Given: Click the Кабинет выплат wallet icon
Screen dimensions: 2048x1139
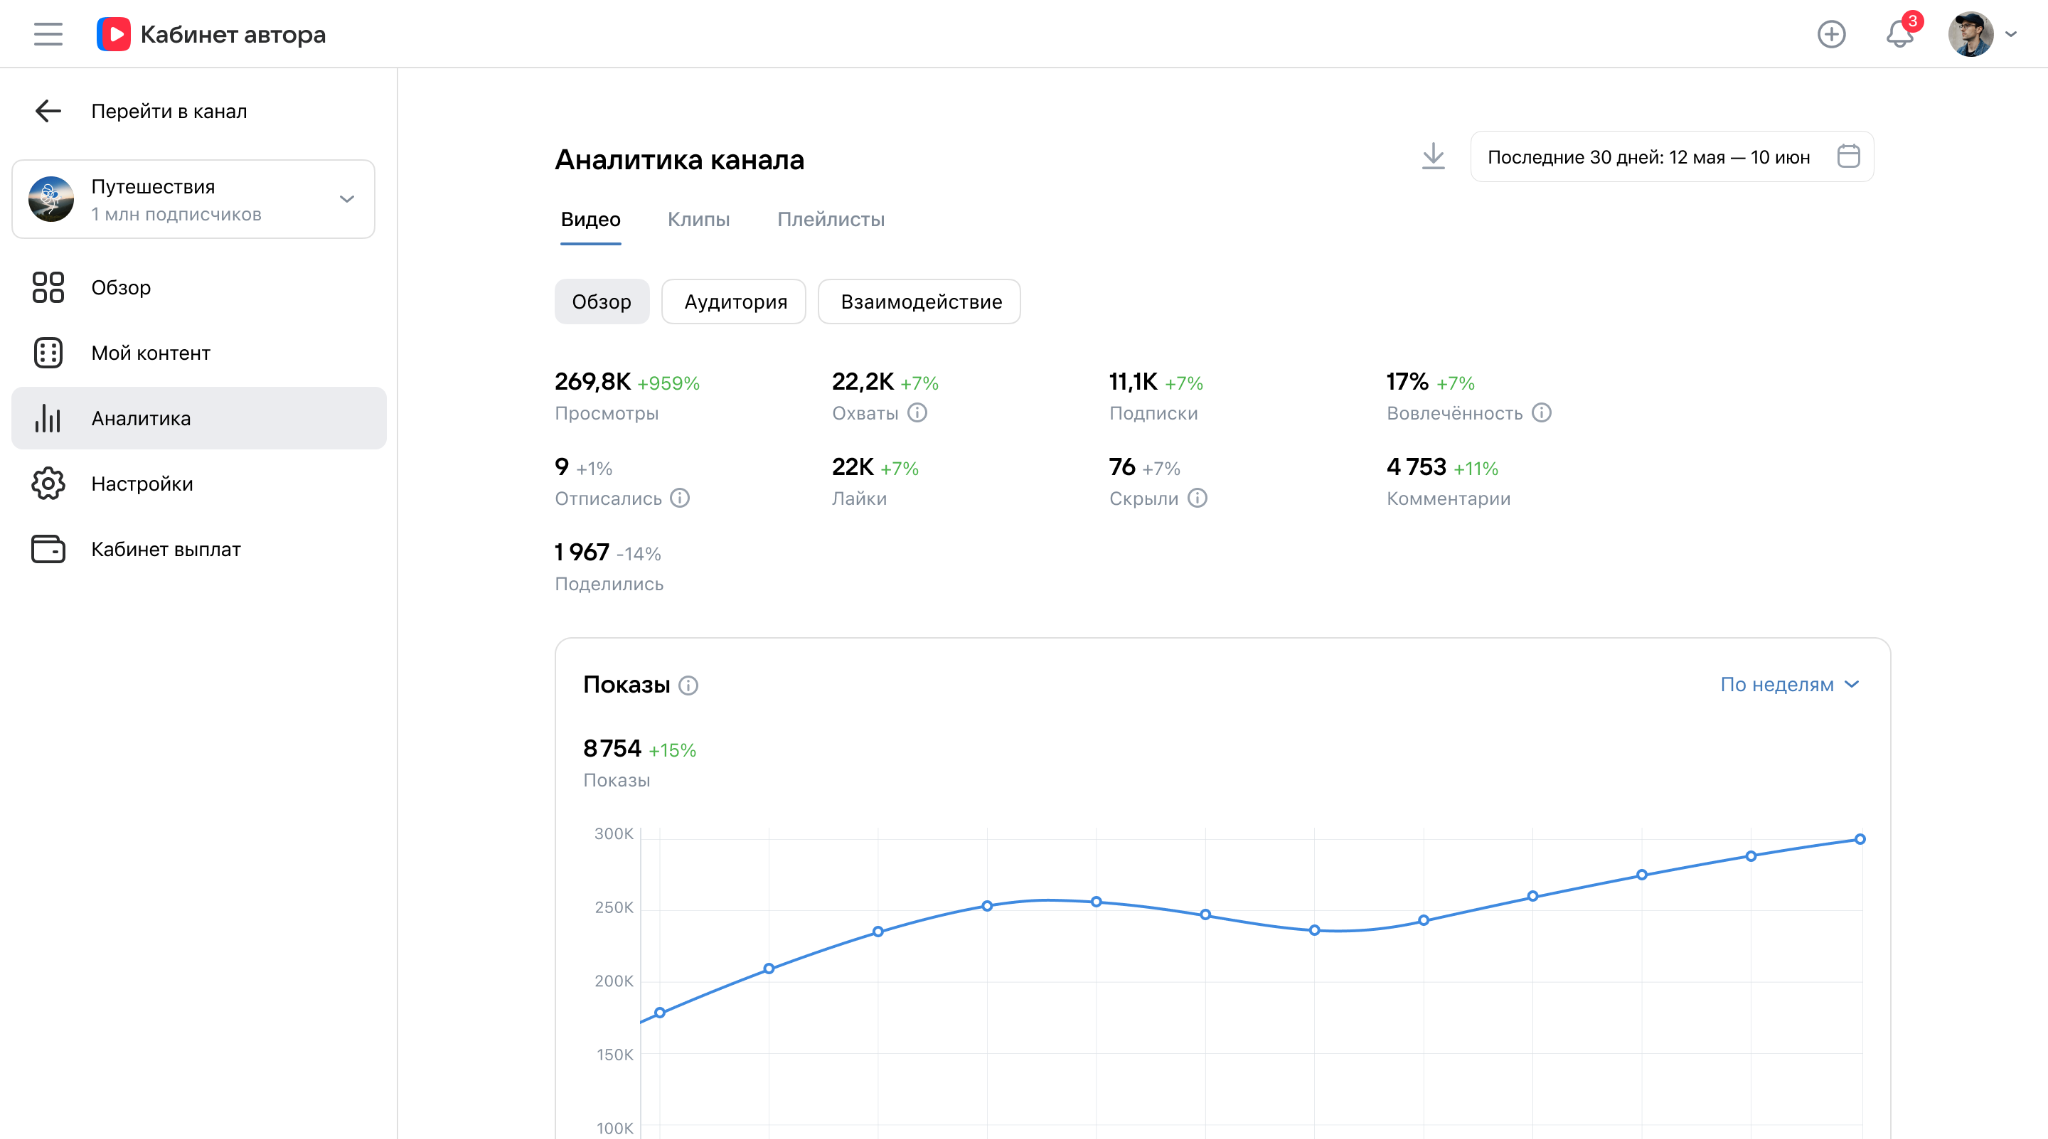Looking at the screenshot, I should tap(48, 549).
